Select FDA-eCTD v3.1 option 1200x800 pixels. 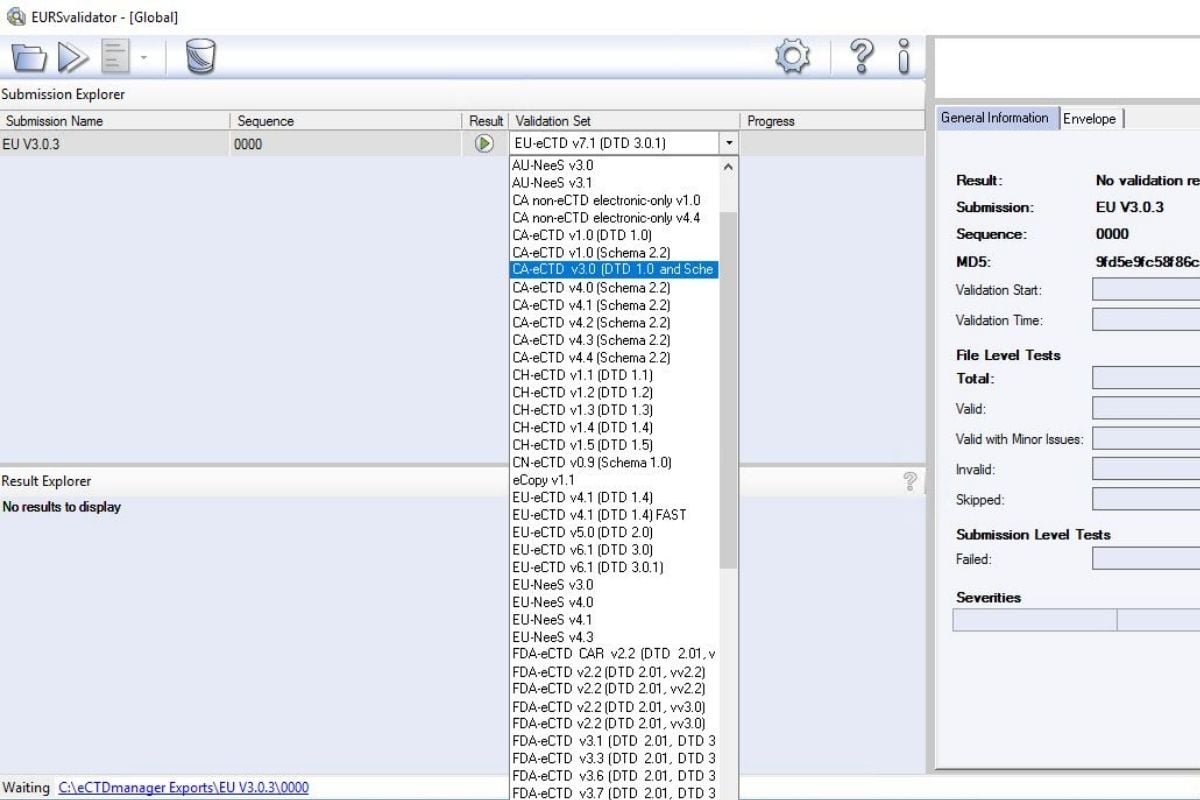[614, 741]
